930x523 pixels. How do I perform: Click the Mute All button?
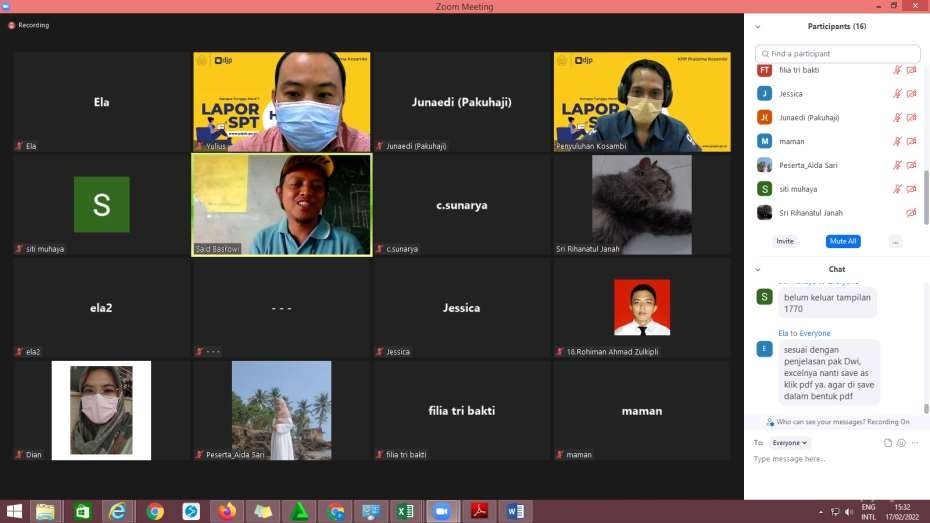[843, 241]
